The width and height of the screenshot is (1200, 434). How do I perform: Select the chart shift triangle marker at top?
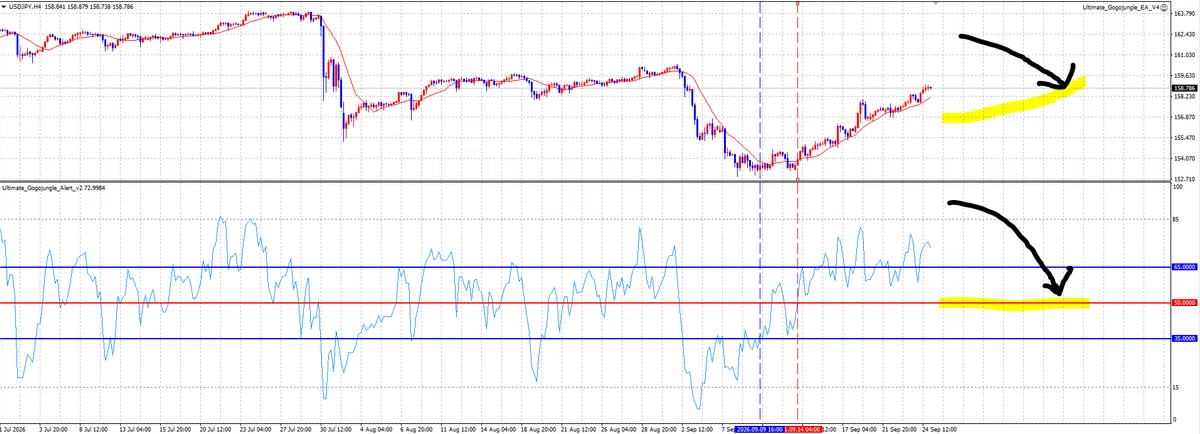935,3
